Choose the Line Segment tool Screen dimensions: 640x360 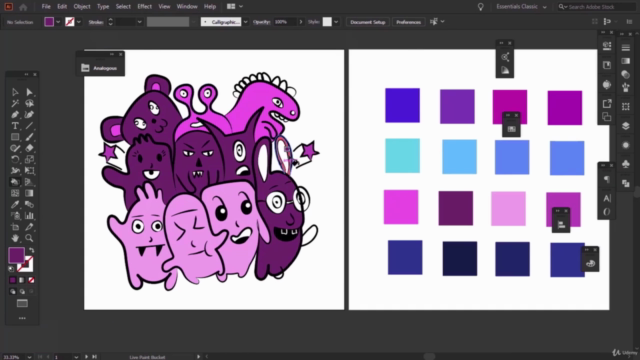(29, 126)
